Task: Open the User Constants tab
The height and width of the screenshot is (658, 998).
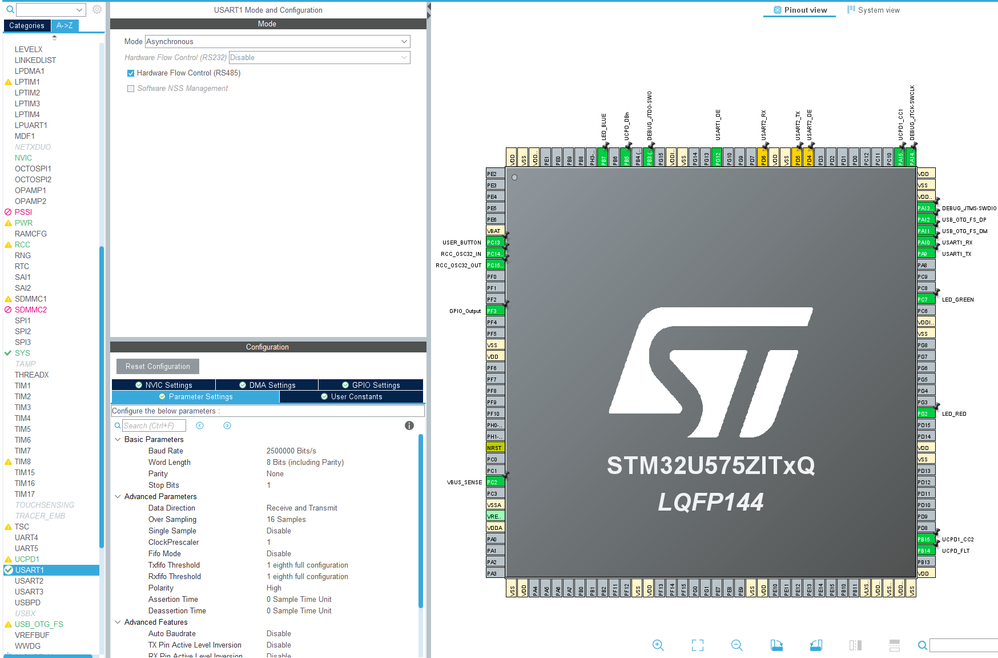Action: click(x=351, y=396)
